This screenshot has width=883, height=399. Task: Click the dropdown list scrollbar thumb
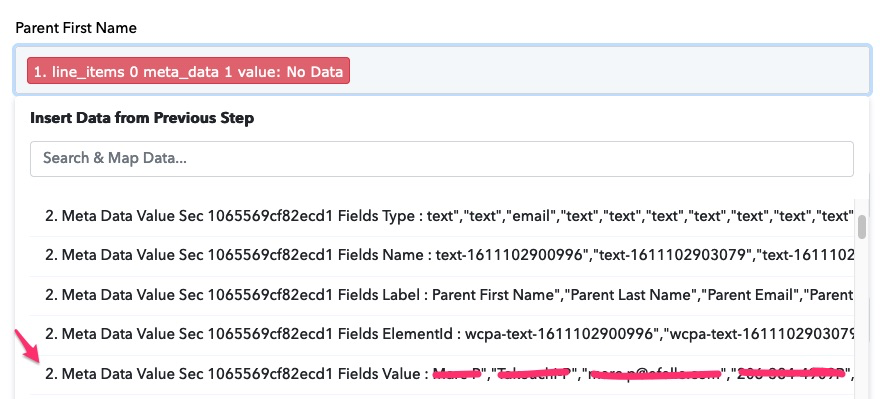point(862,227)
